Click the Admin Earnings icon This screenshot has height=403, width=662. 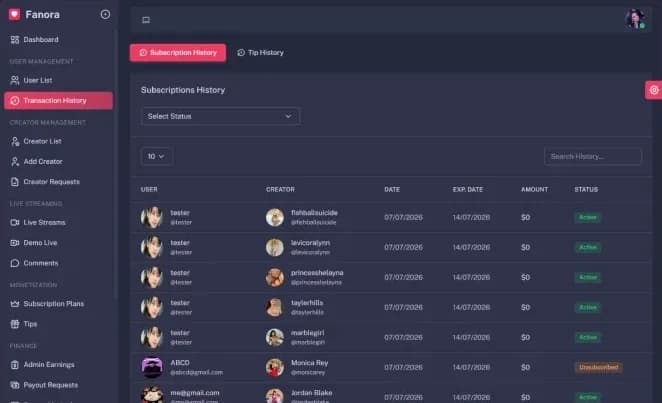pos(15,365)
